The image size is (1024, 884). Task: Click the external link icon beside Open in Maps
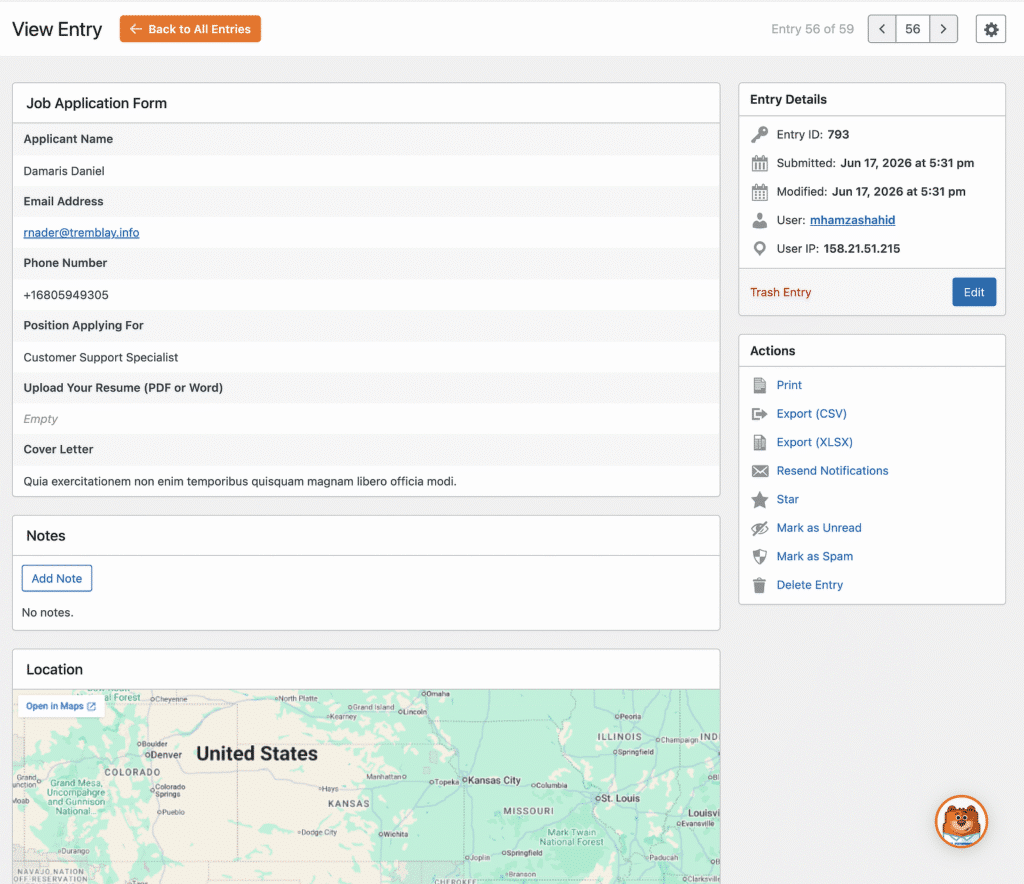pyautogui.click(x=91, y=706)
